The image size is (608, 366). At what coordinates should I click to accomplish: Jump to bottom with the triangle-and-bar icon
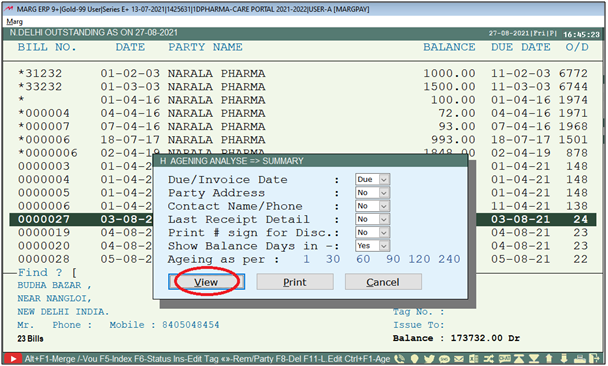(x=534, y=359)
